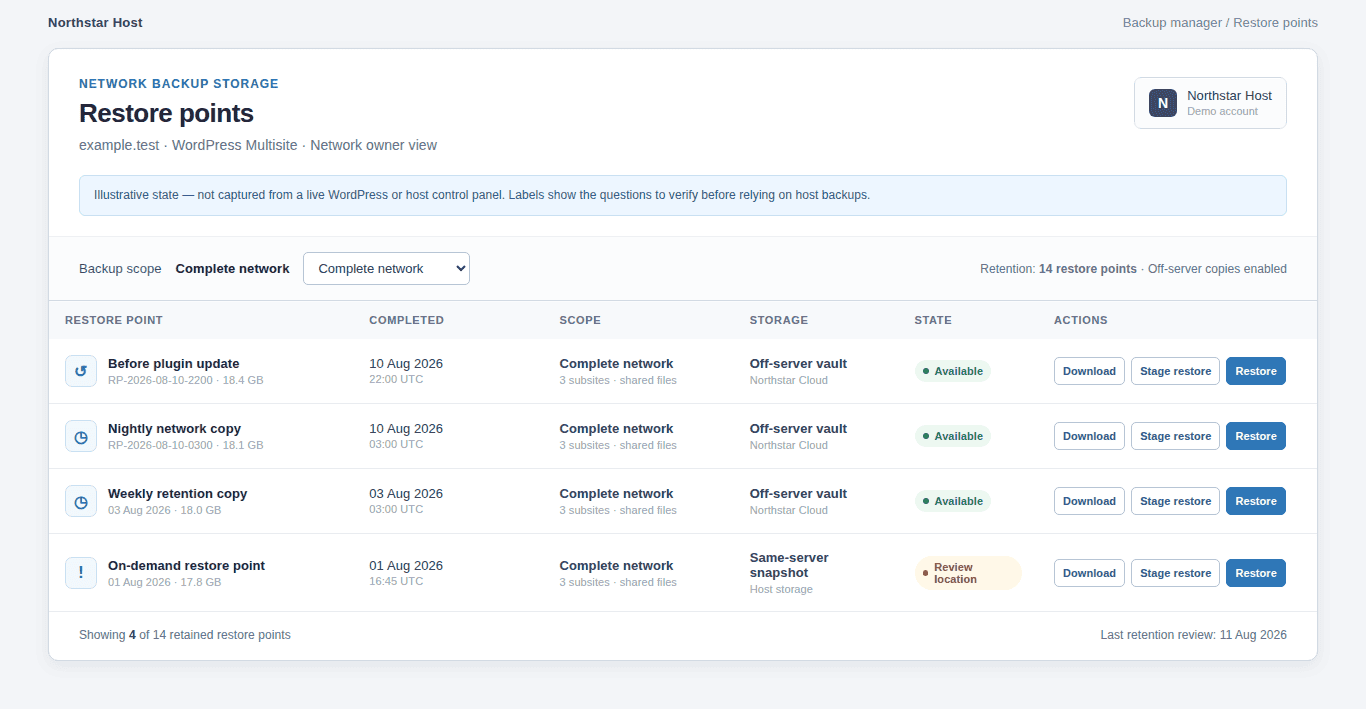Download the Nightly network copy
This screenshot has width=1366, height=709.
pos(1089,436)
